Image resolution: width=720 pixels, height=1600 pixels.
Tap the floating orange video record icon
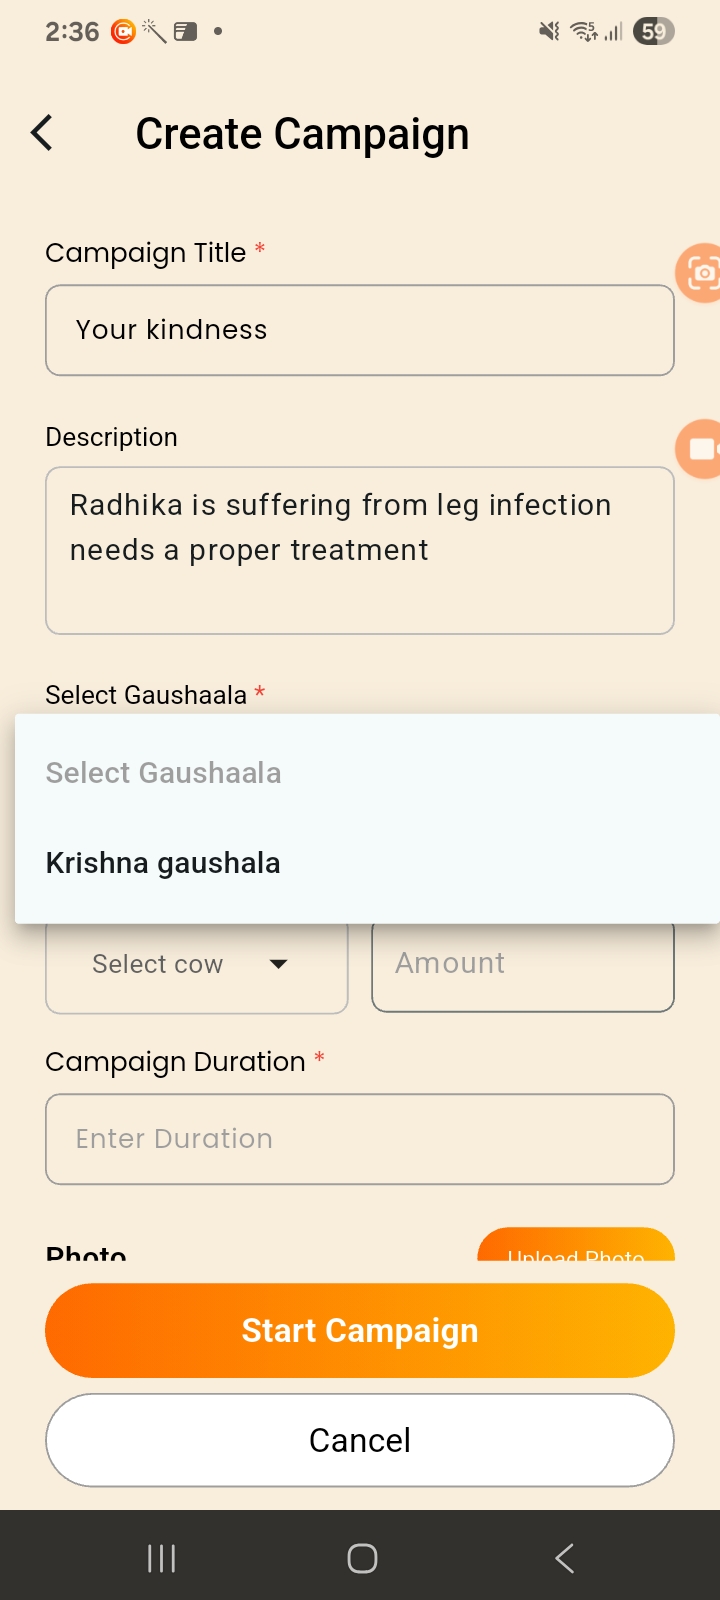point(701,449)
